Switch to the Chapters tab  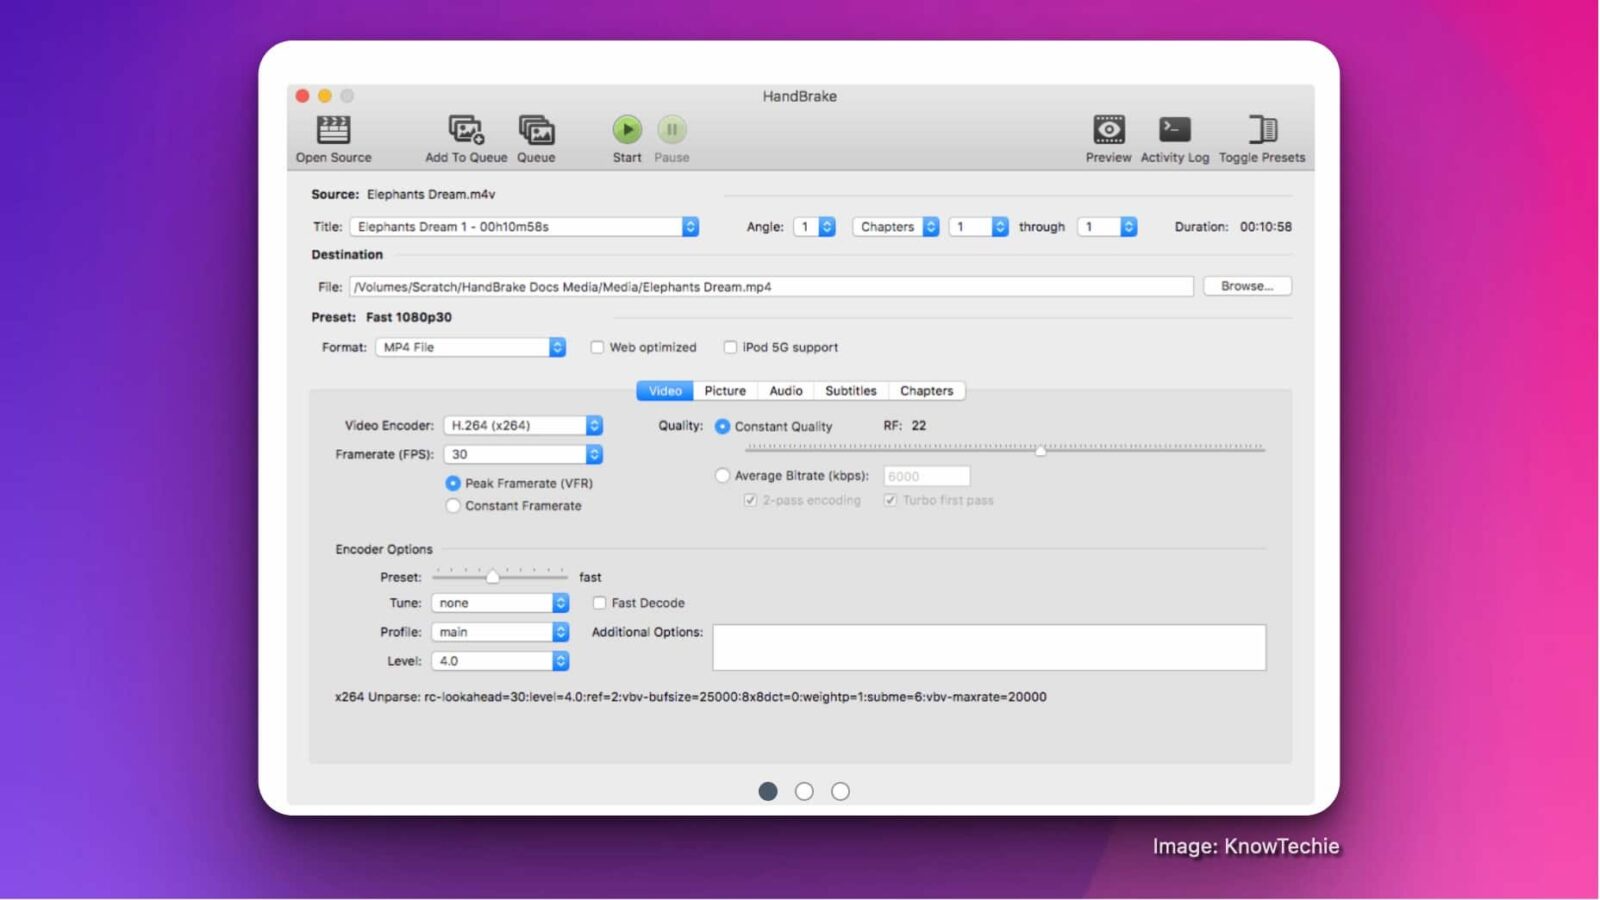[x=927, y=391]
